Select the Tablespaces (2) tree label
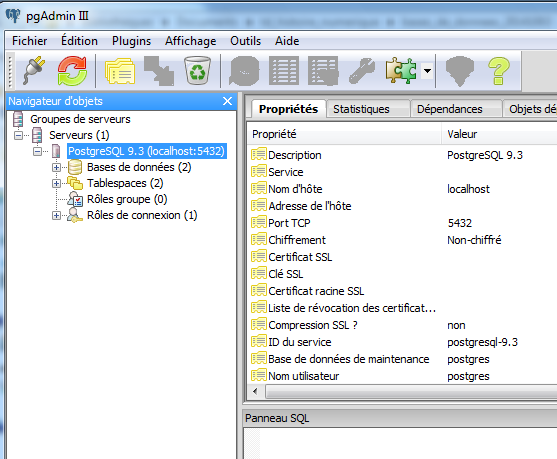This screenshot has height=459, width=557. pos(125,183)
